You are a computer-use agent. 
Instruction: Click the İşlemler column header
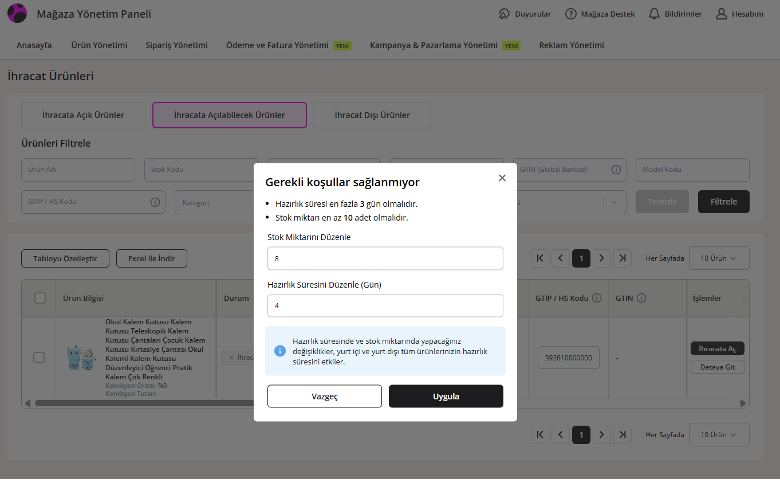(707, 298)
